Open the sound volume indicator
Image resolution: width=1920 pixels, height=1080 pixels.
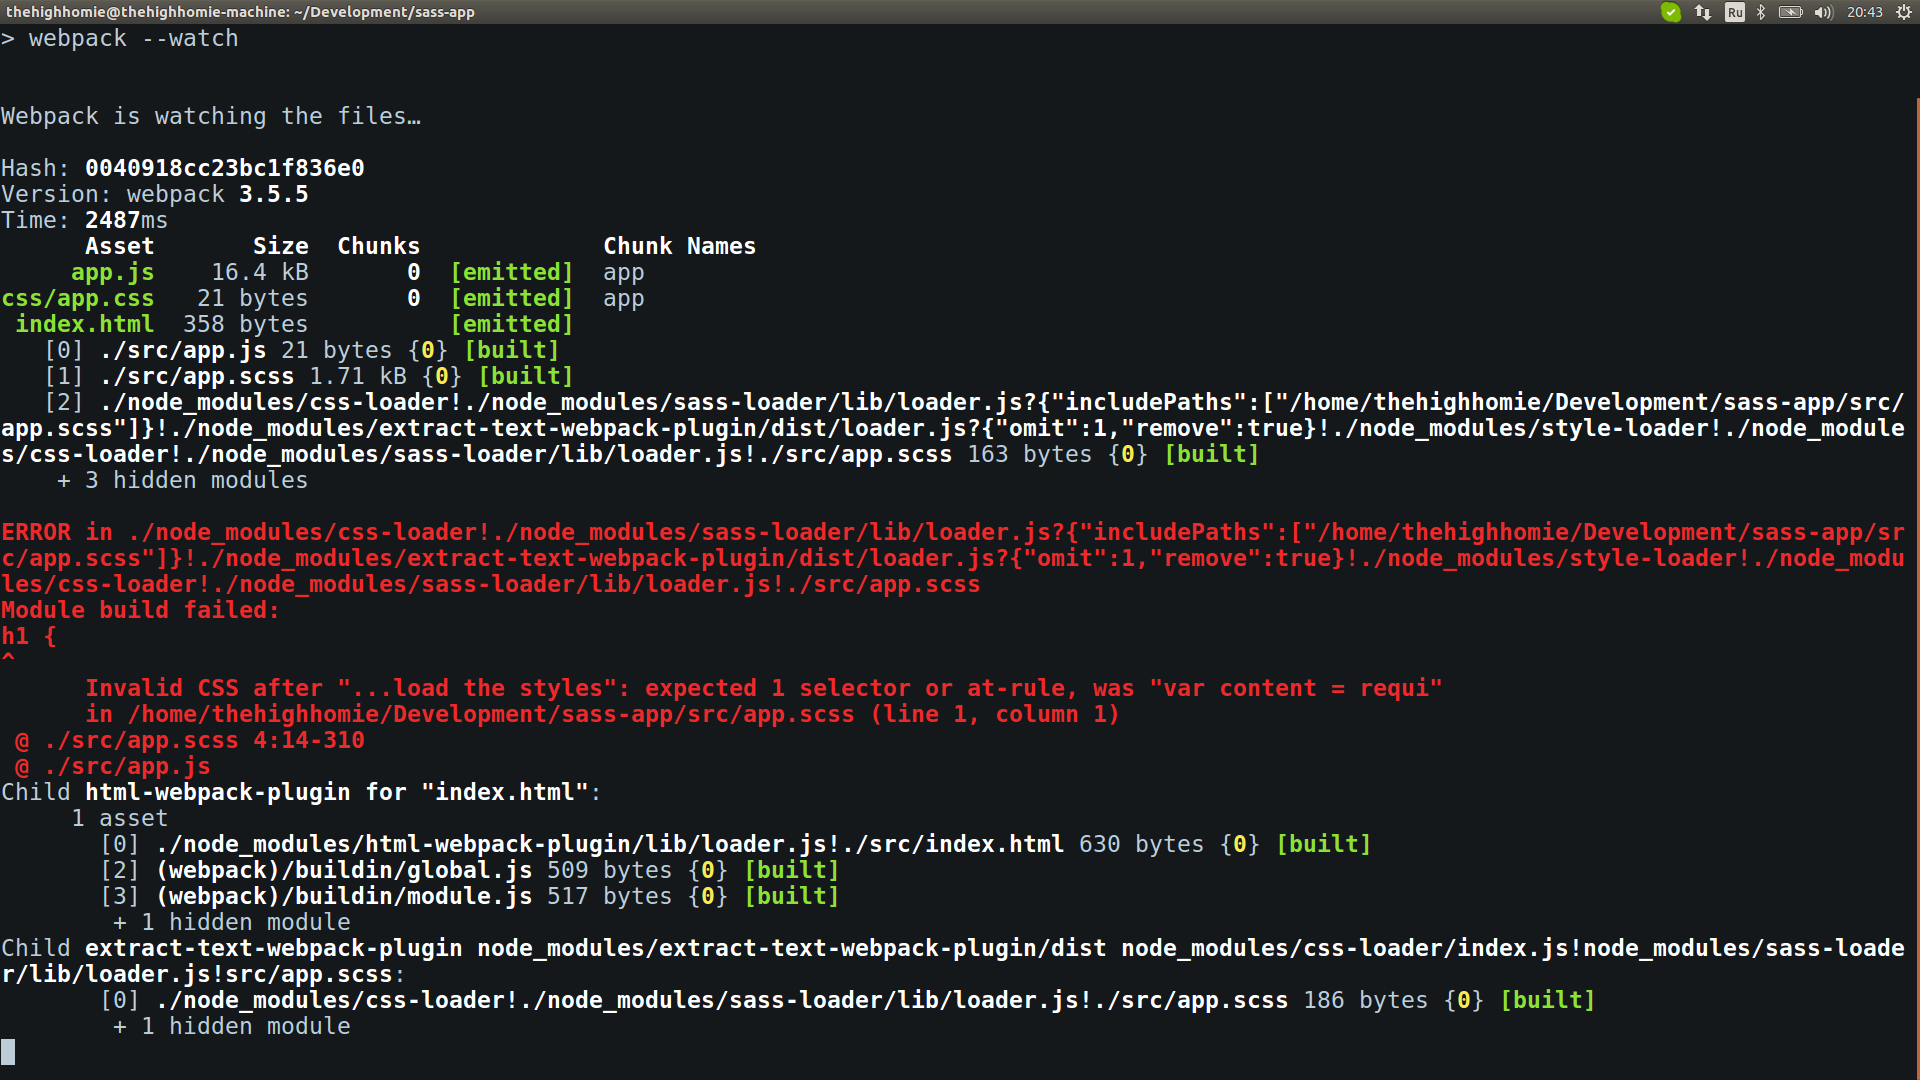point(1824,12)
